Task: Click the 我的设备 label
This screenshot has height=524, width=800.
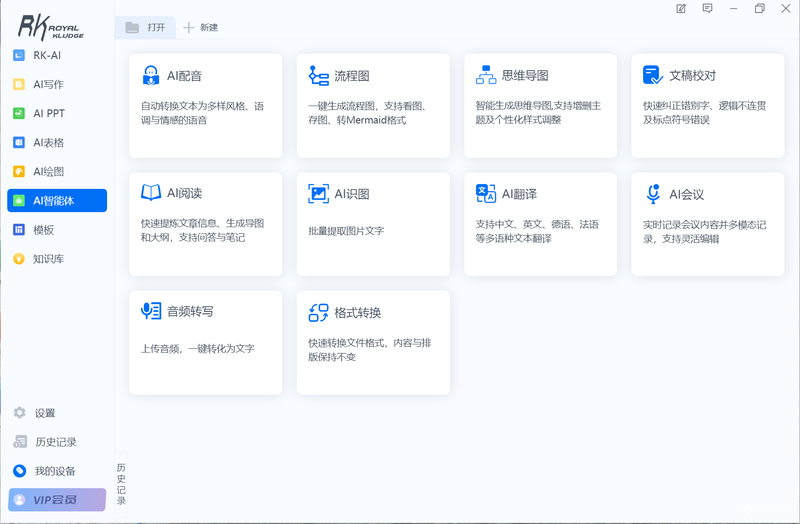Action: 55,471
